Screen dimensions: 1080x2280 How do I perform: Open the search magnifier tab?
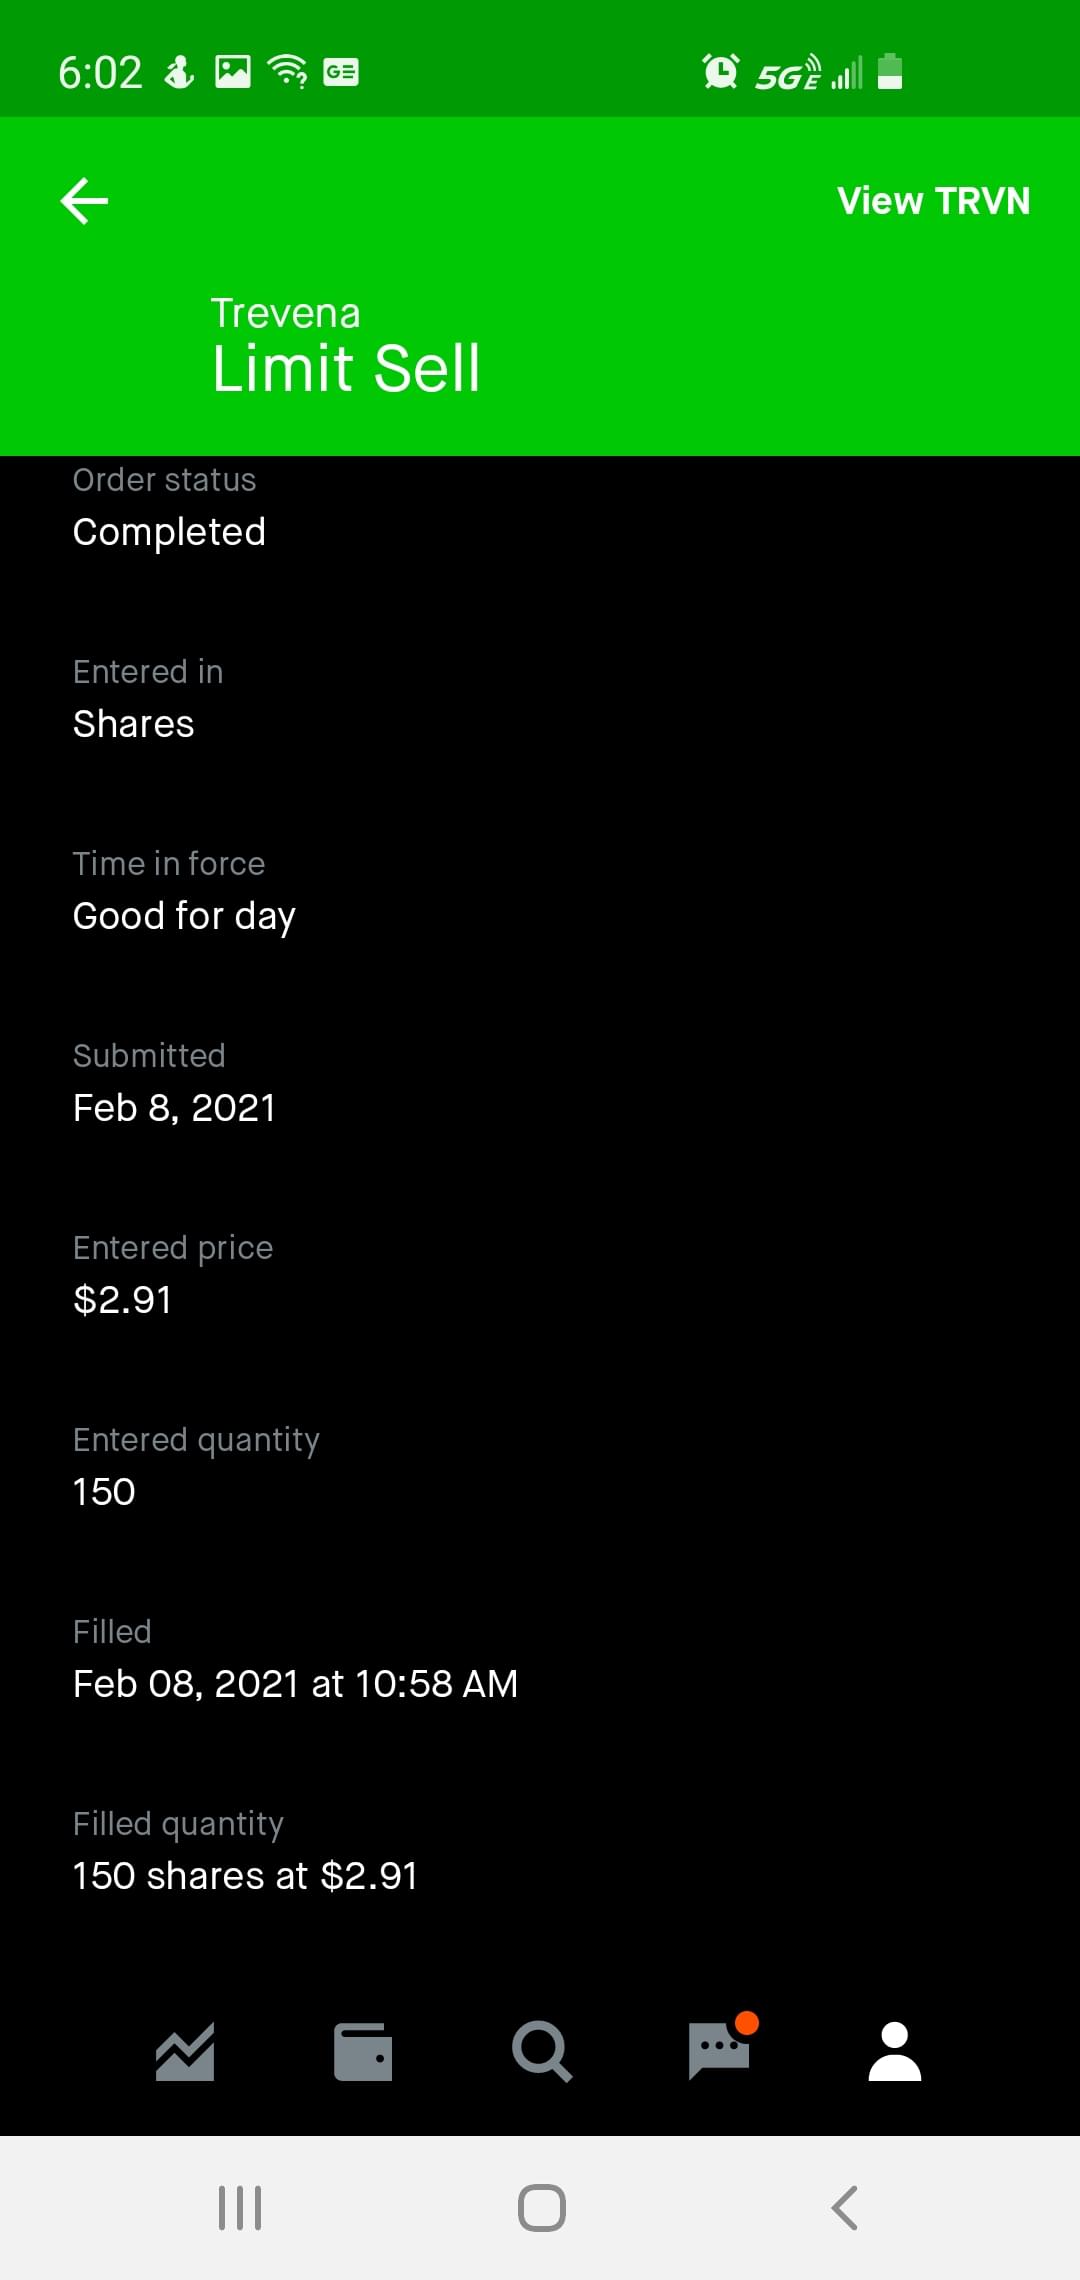coord(541,2052)
